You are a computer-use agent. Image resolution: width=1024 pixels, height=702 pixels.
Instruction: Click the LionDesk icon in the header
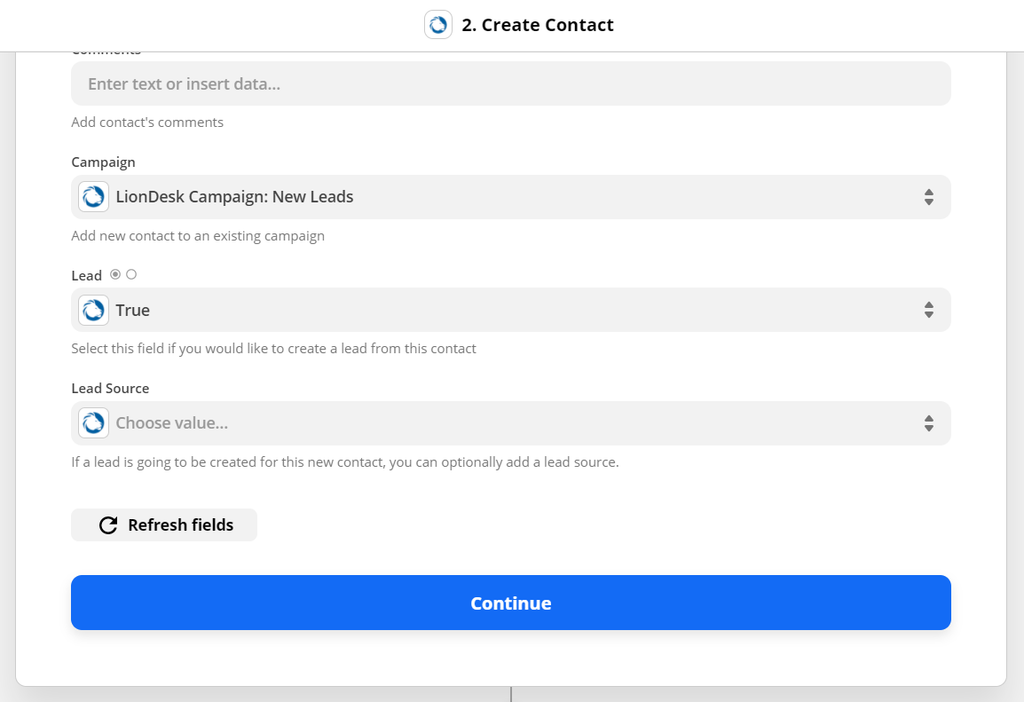click(x=438, y=24)
